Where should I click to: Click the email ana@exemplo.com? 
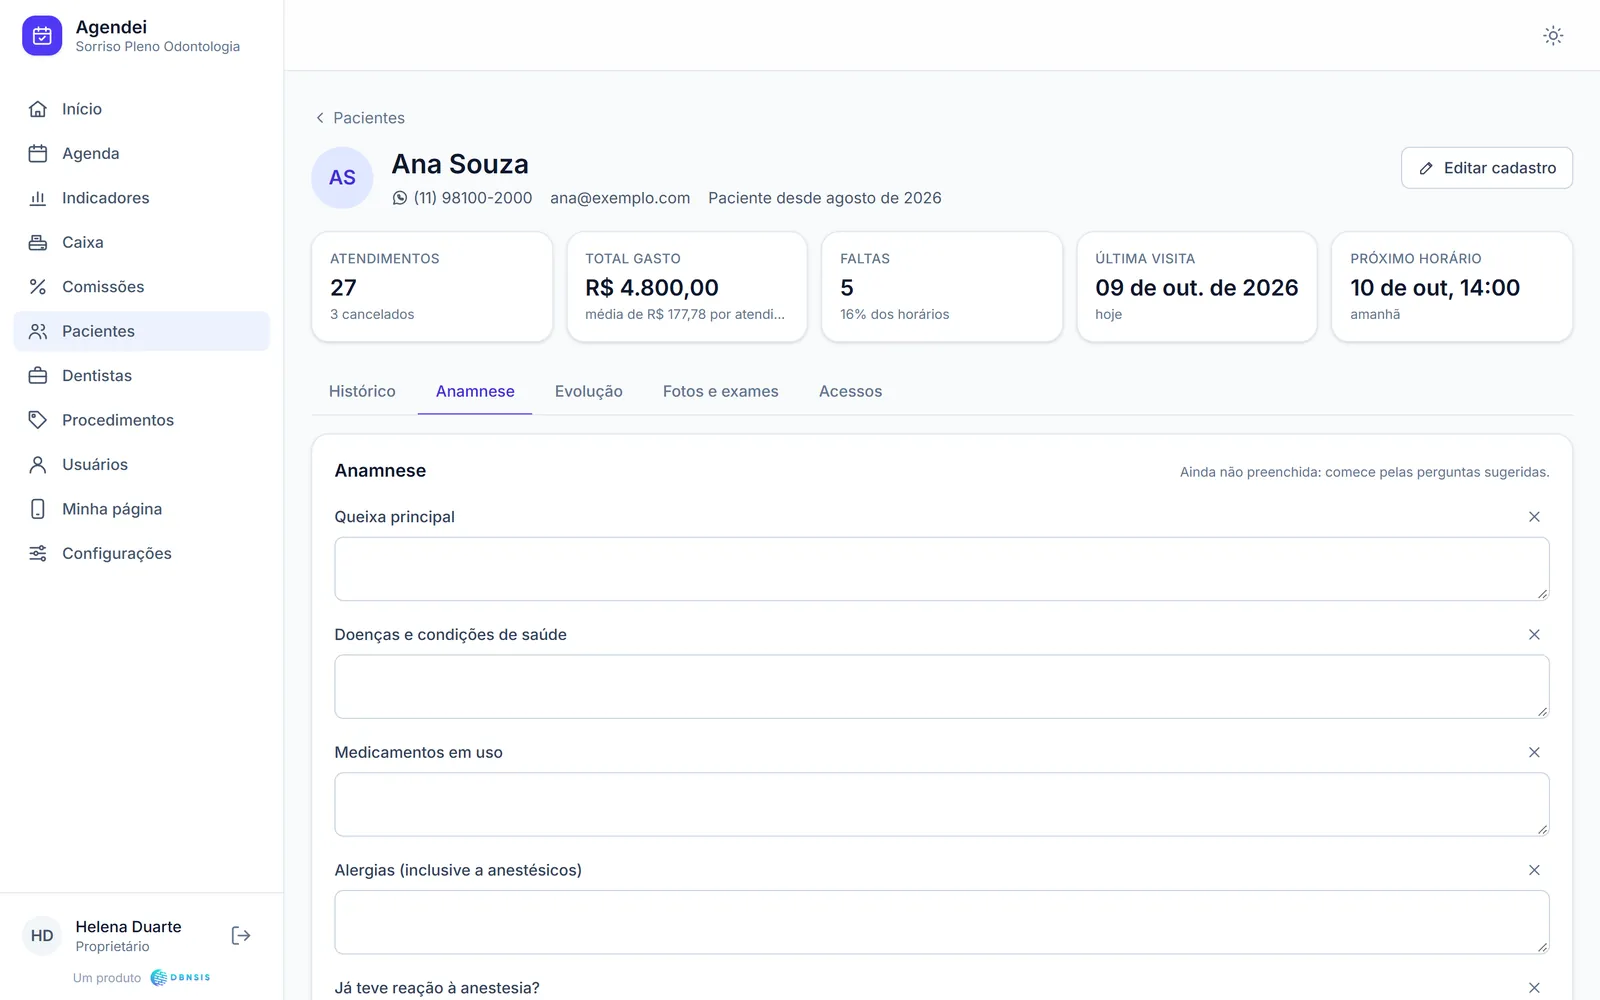(x=620, y=198)
